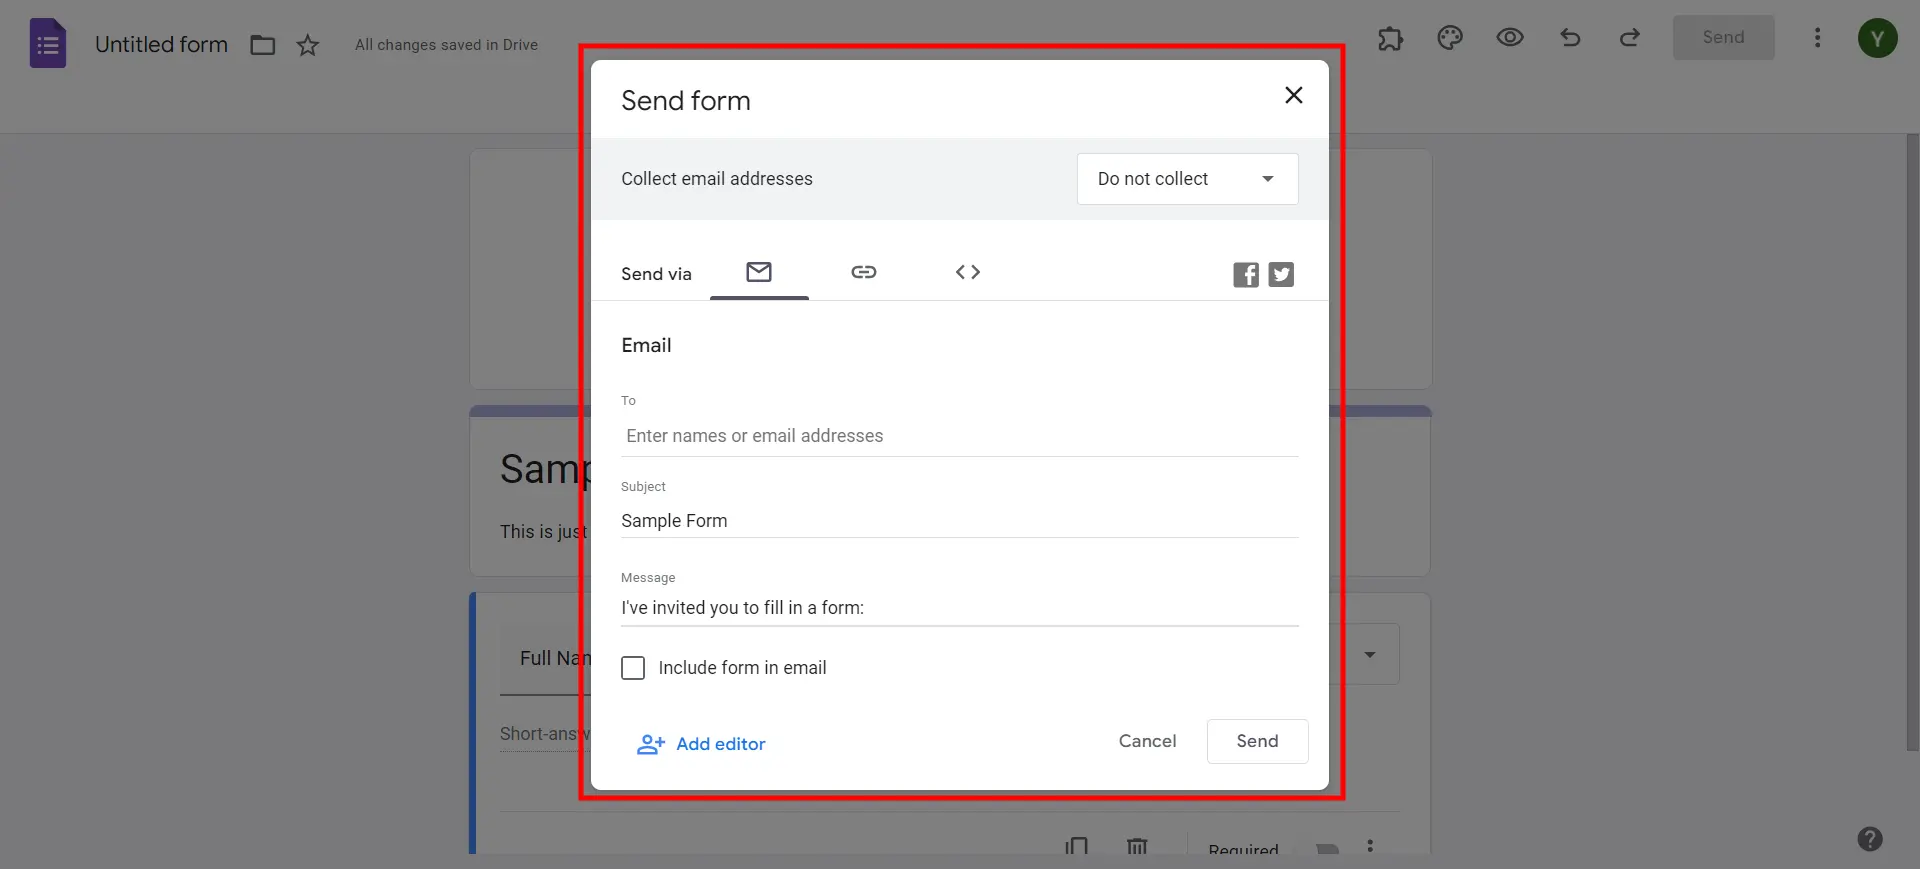Click the delete question trash icon

[x=1137, y=847]
